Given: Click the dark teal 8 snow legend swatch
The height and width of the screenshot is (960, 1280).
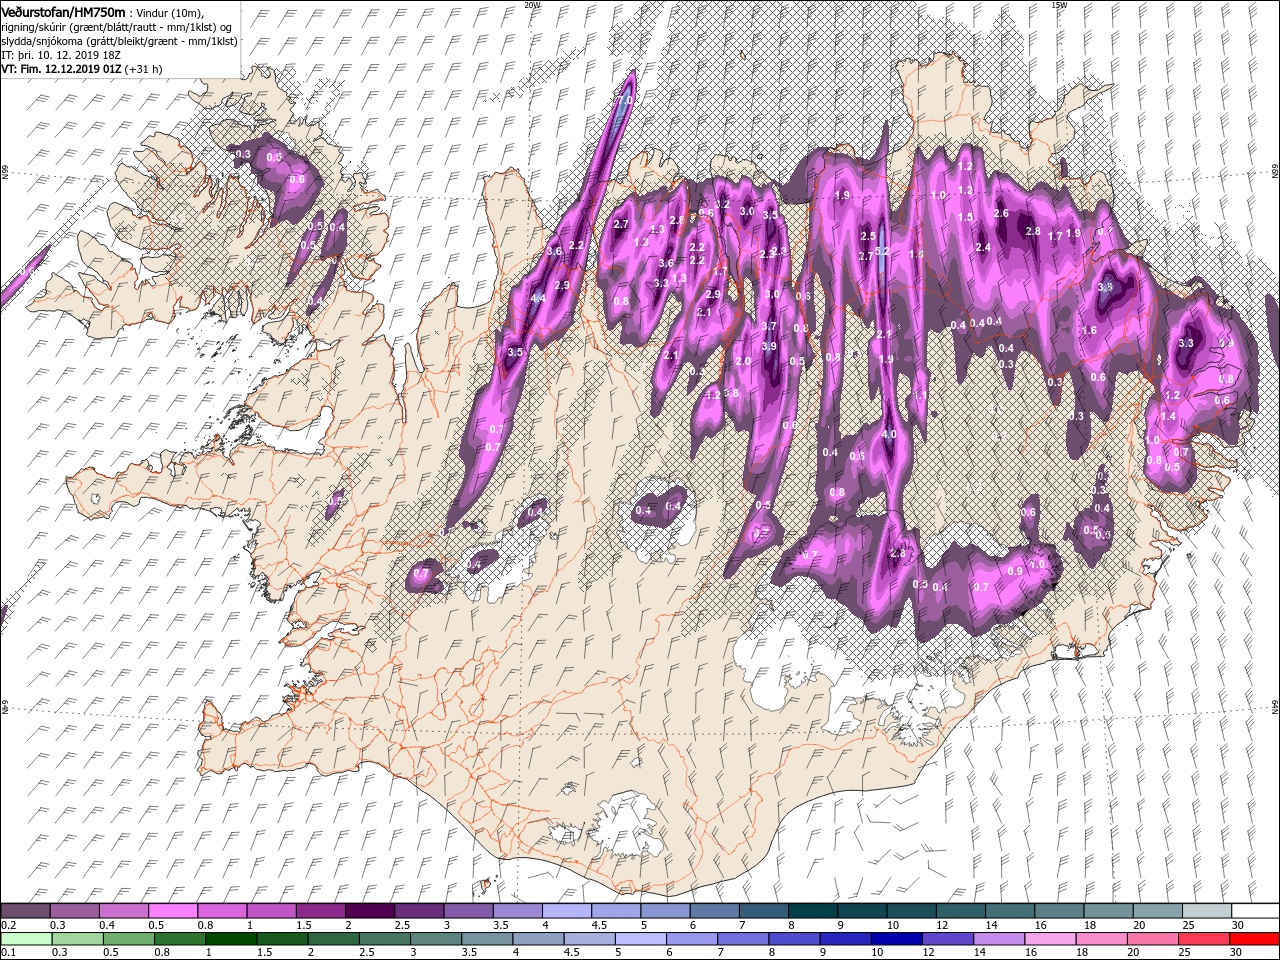Looking at the screenshot, I should (815, 910).
